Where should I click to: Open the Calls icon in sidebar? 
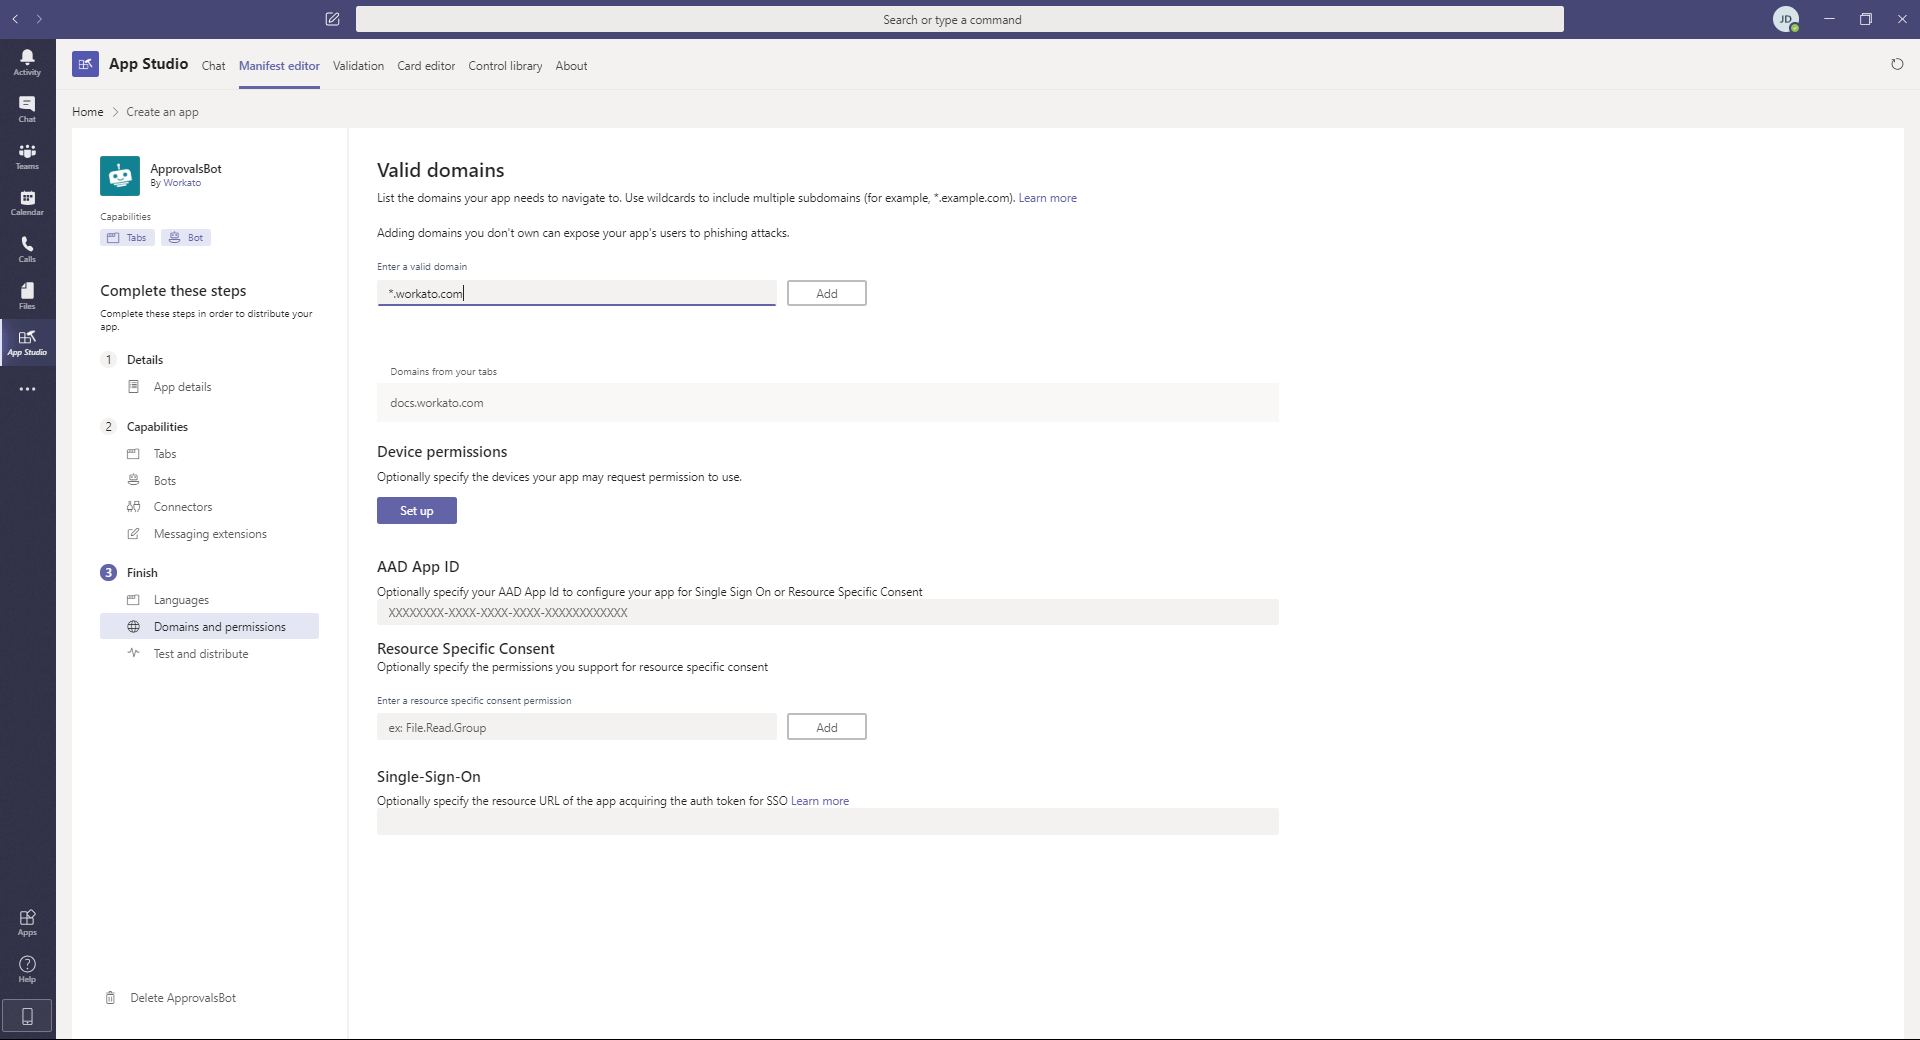coord(27,249)
